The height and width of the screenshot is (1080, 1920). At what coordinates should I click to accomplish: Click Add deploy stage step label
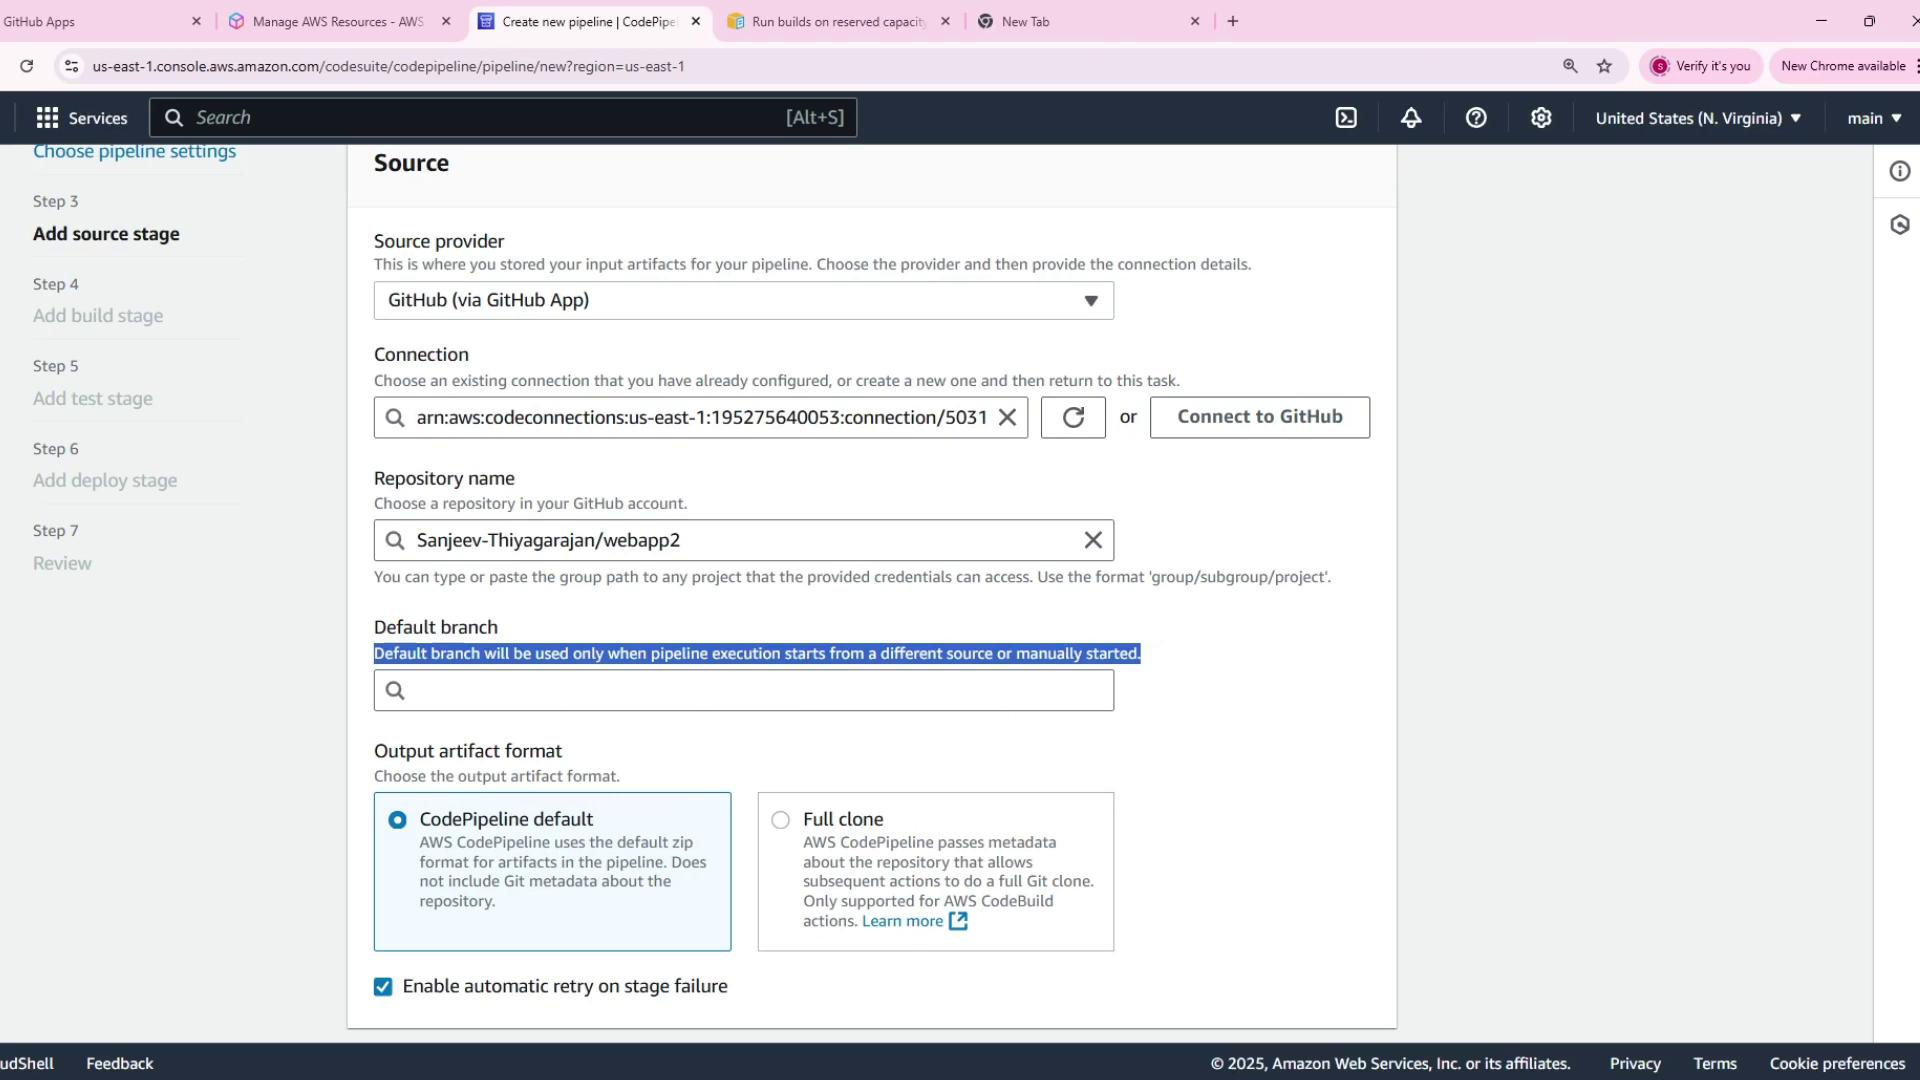tap(105, 481)
